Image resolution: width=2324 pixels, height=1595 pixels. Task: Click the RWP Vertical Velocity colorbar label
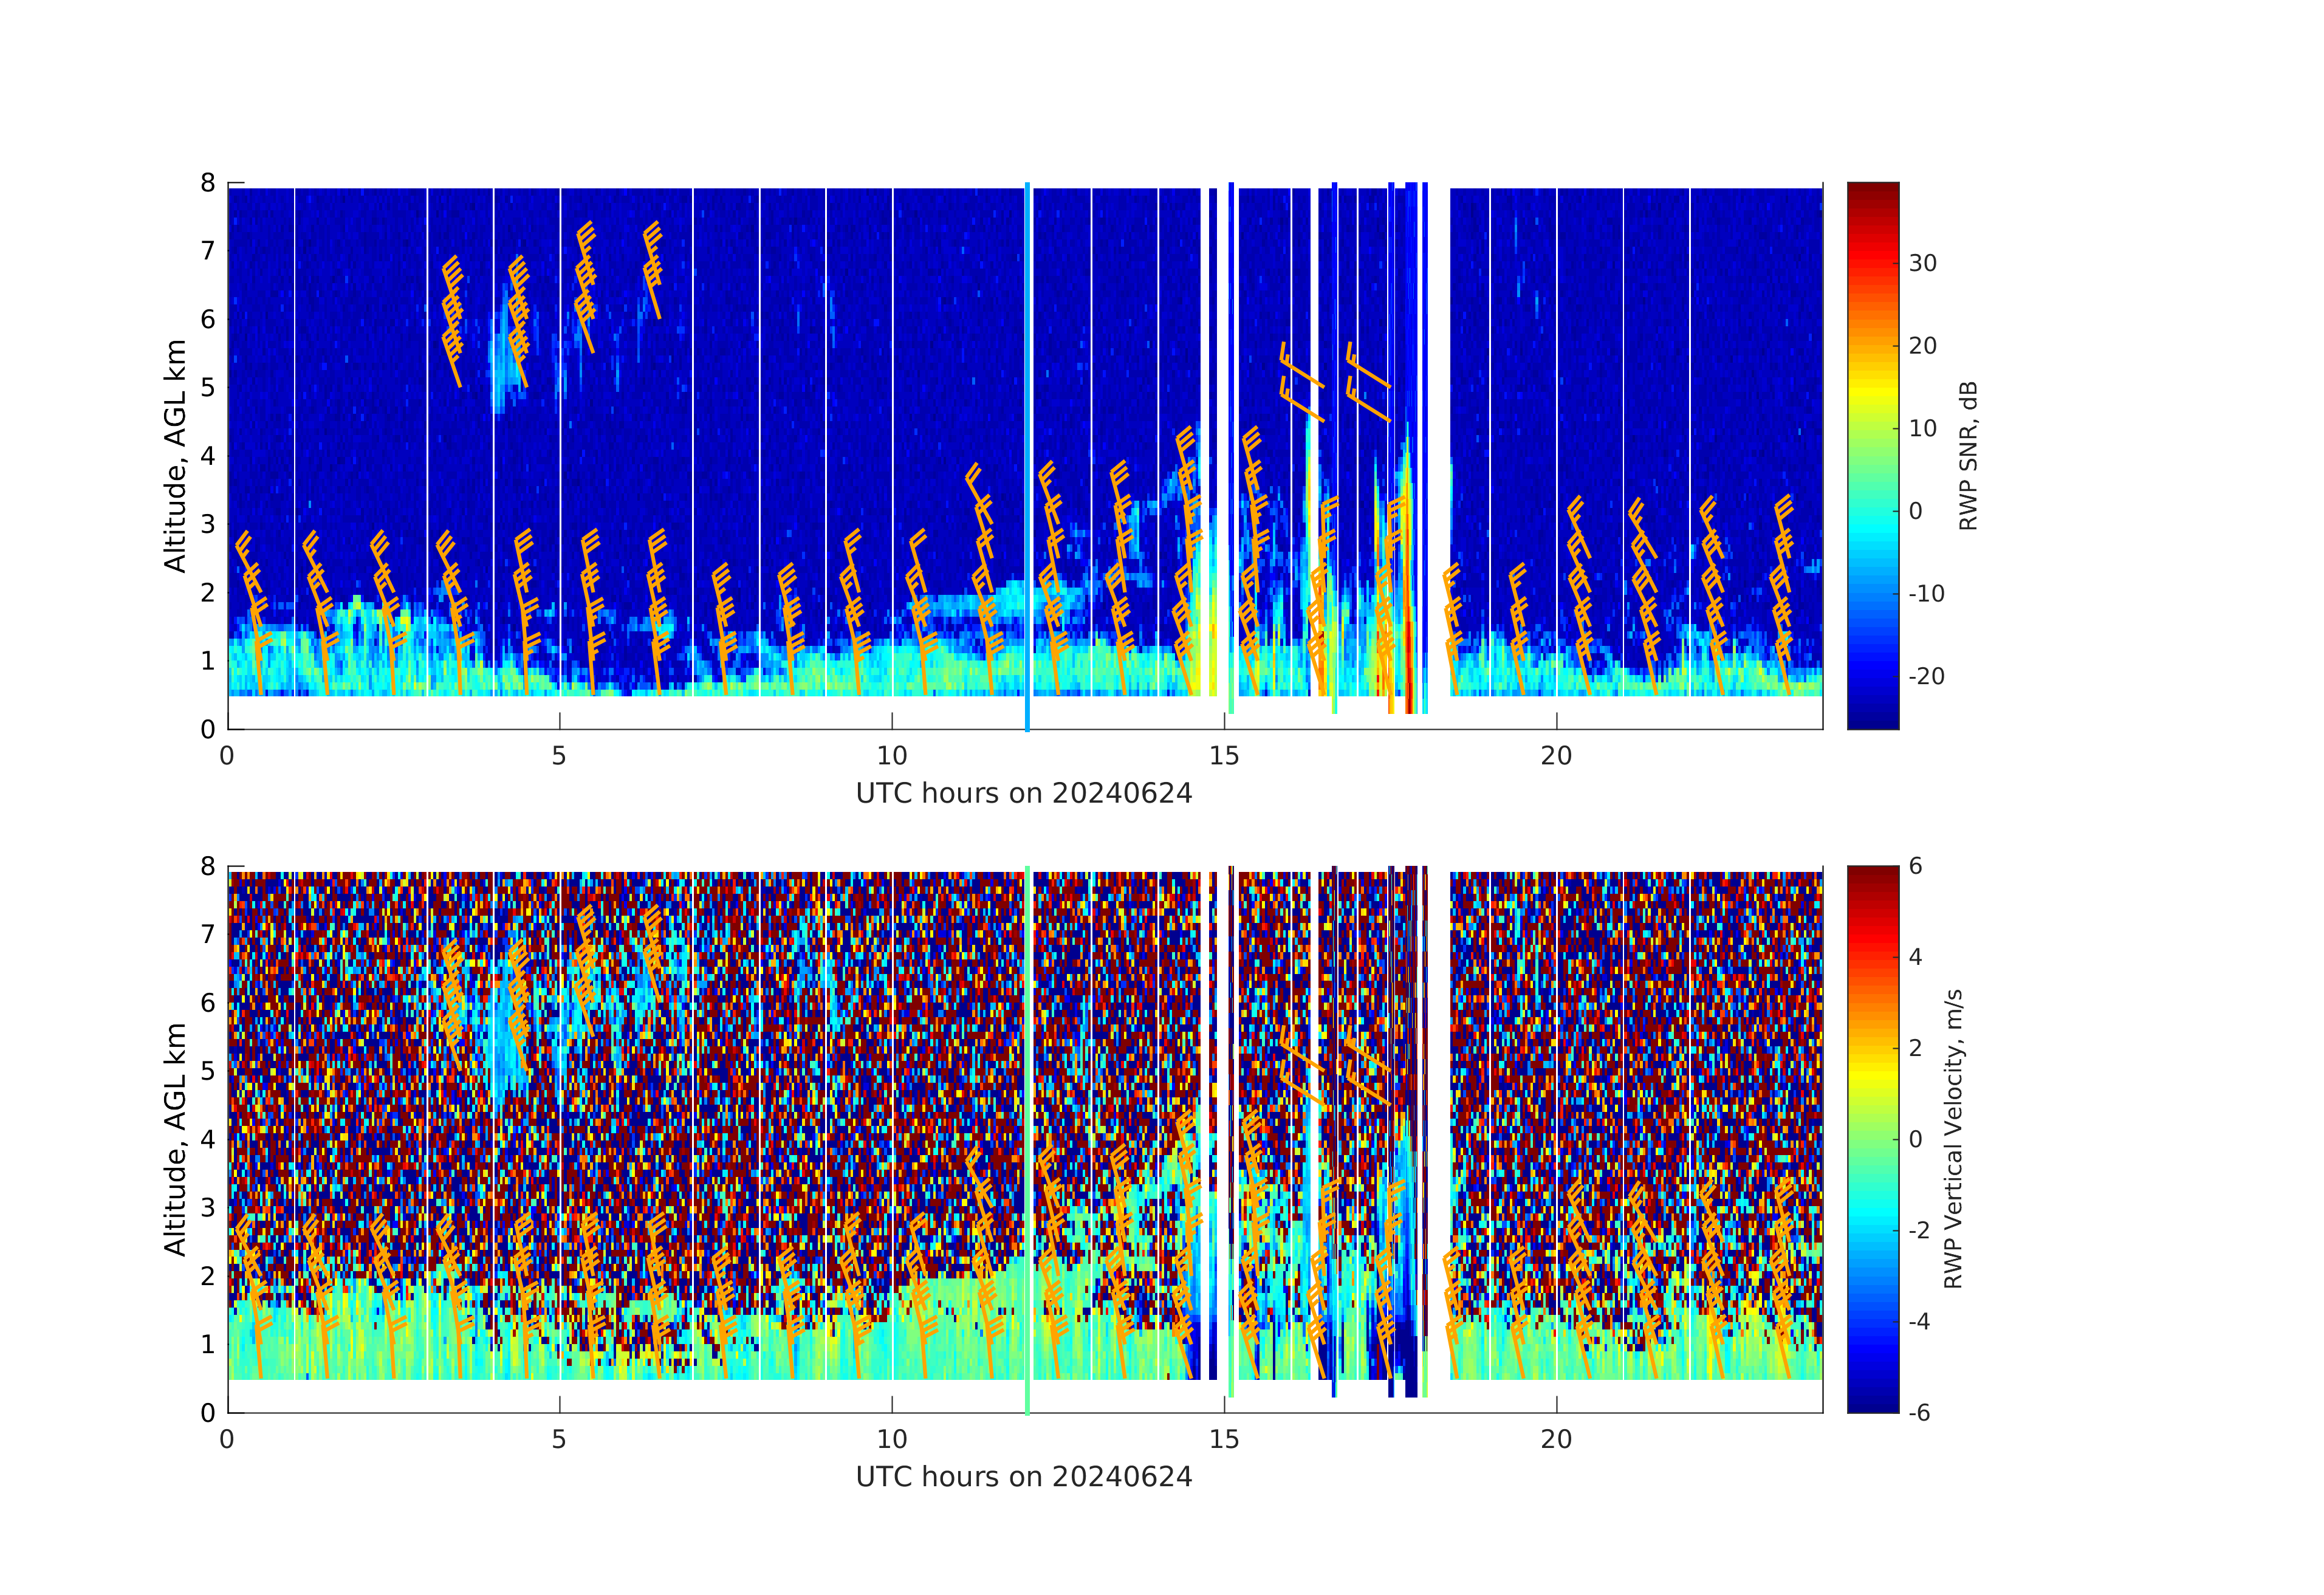pos(1953,1139)
